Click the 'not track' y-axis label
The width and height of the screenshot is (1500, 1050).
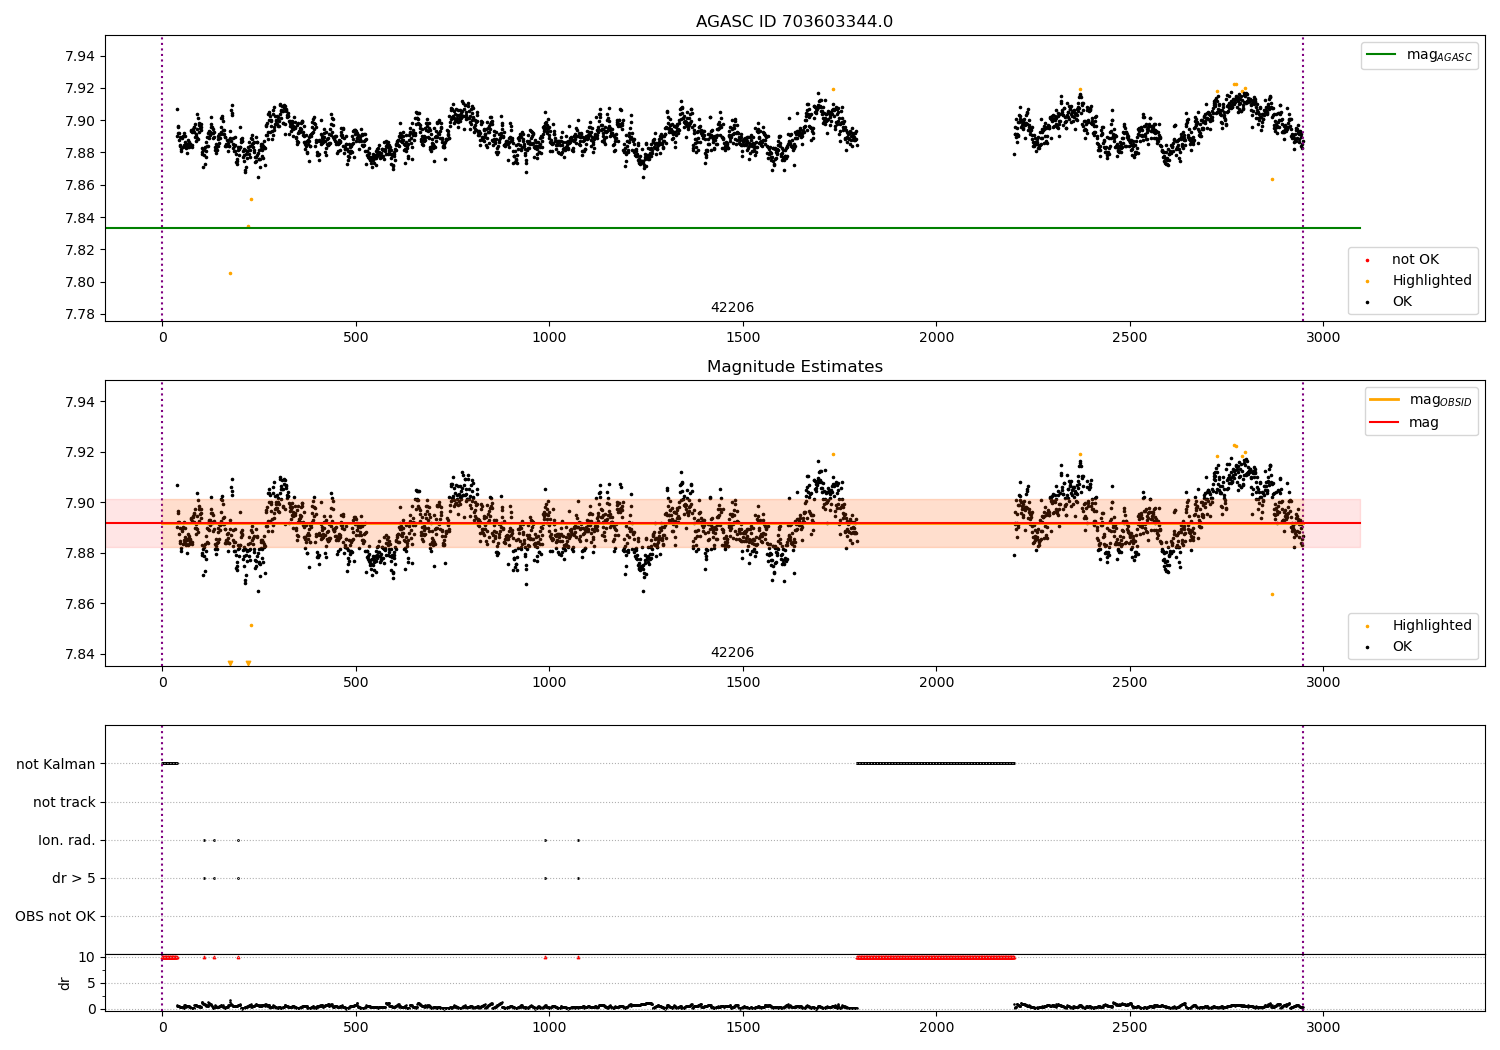pyautogui.click(x=64, y=802)
